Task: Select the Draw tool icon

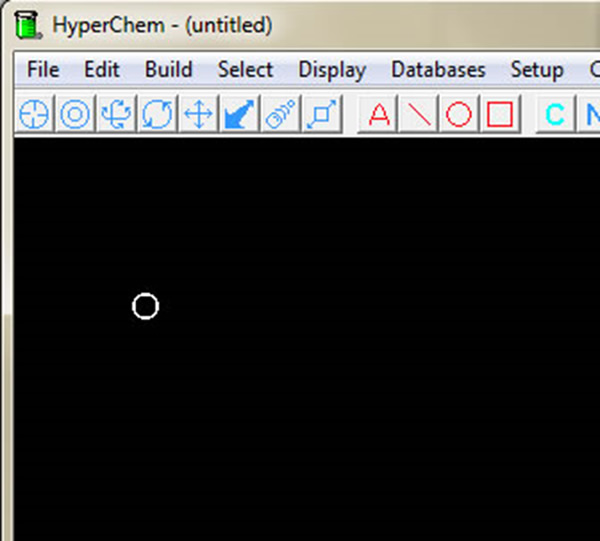Action: pos(34,115)
